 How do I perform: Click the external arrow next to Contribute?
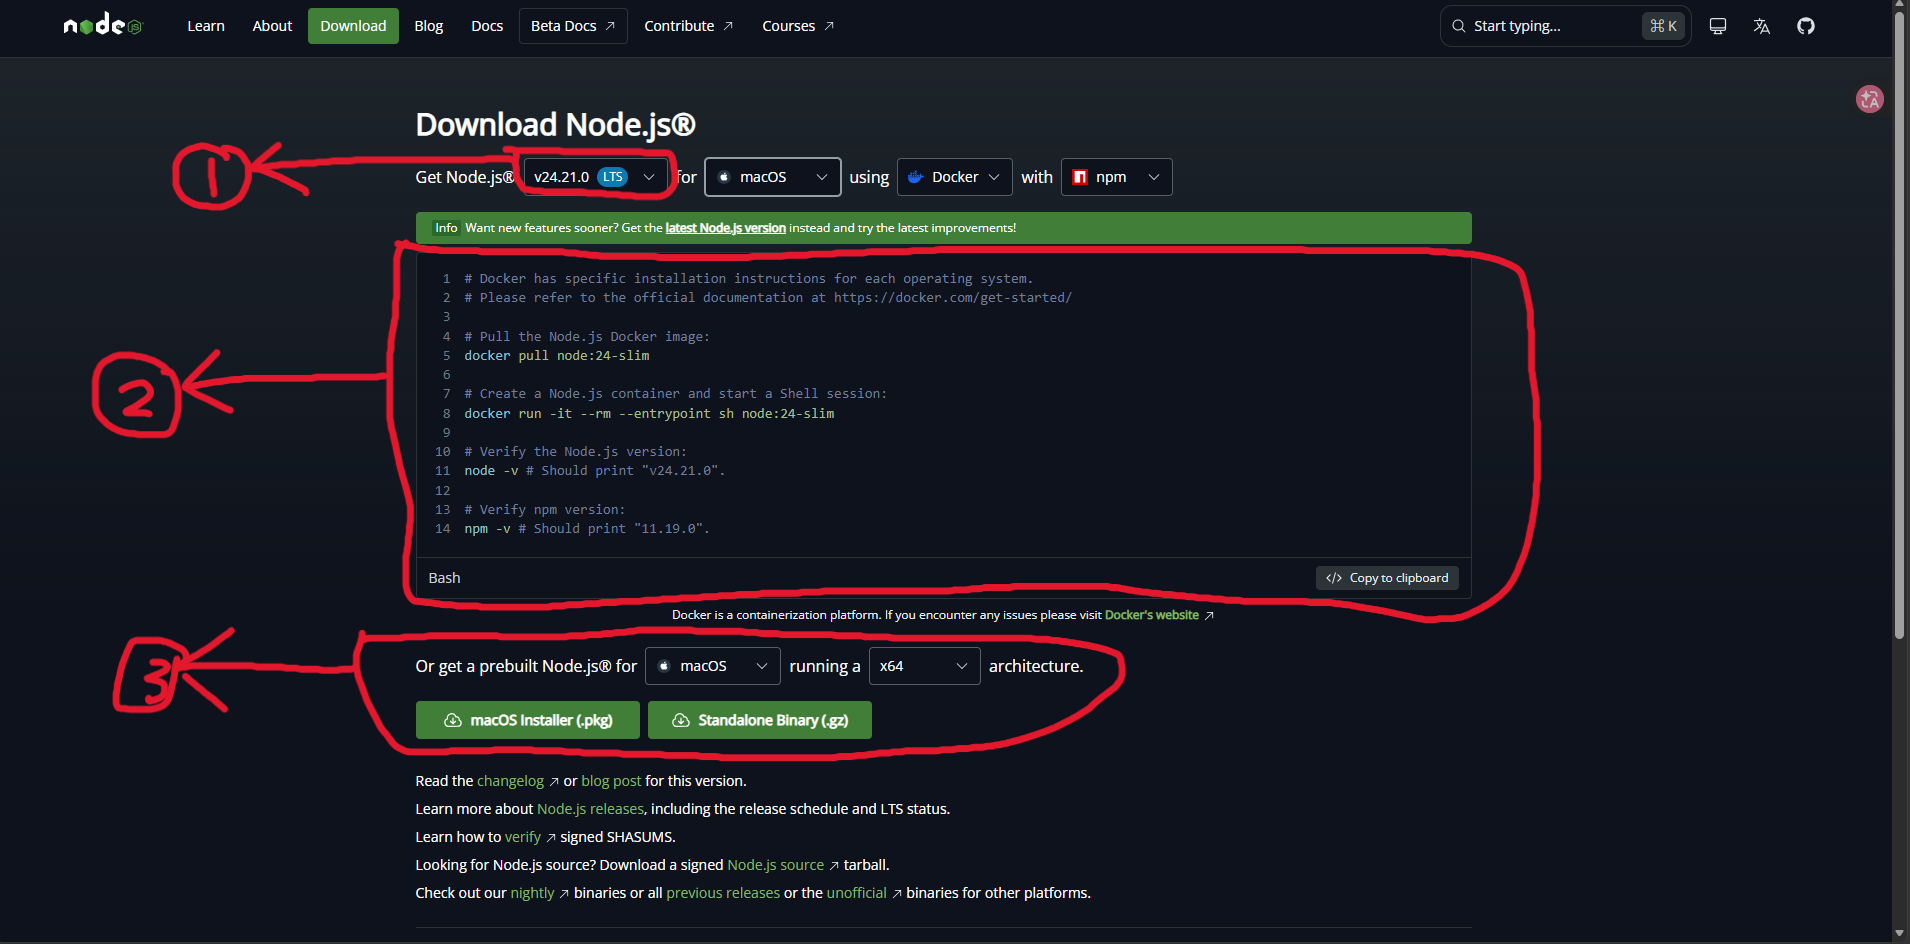point(728,26)
